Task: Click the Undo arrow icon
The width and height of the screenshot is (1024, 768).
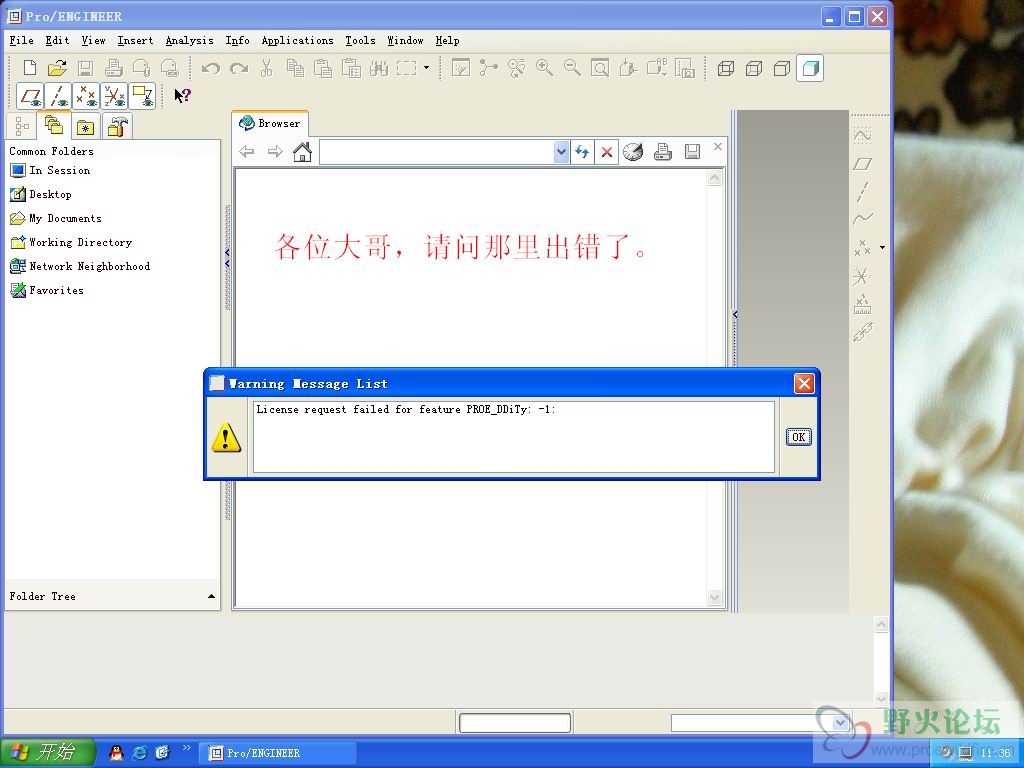Action: click(210, 68)
